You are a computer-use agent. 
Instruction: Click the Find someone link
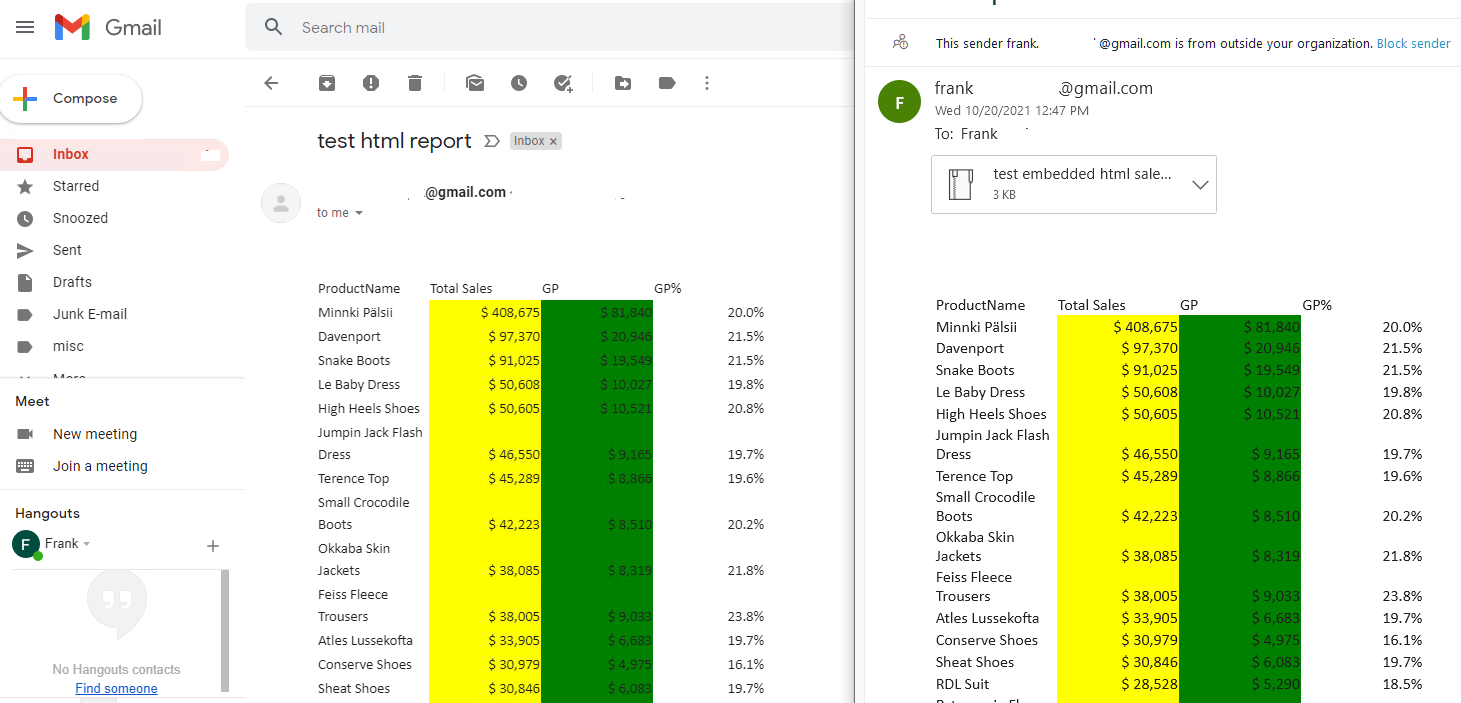point(116,688)
